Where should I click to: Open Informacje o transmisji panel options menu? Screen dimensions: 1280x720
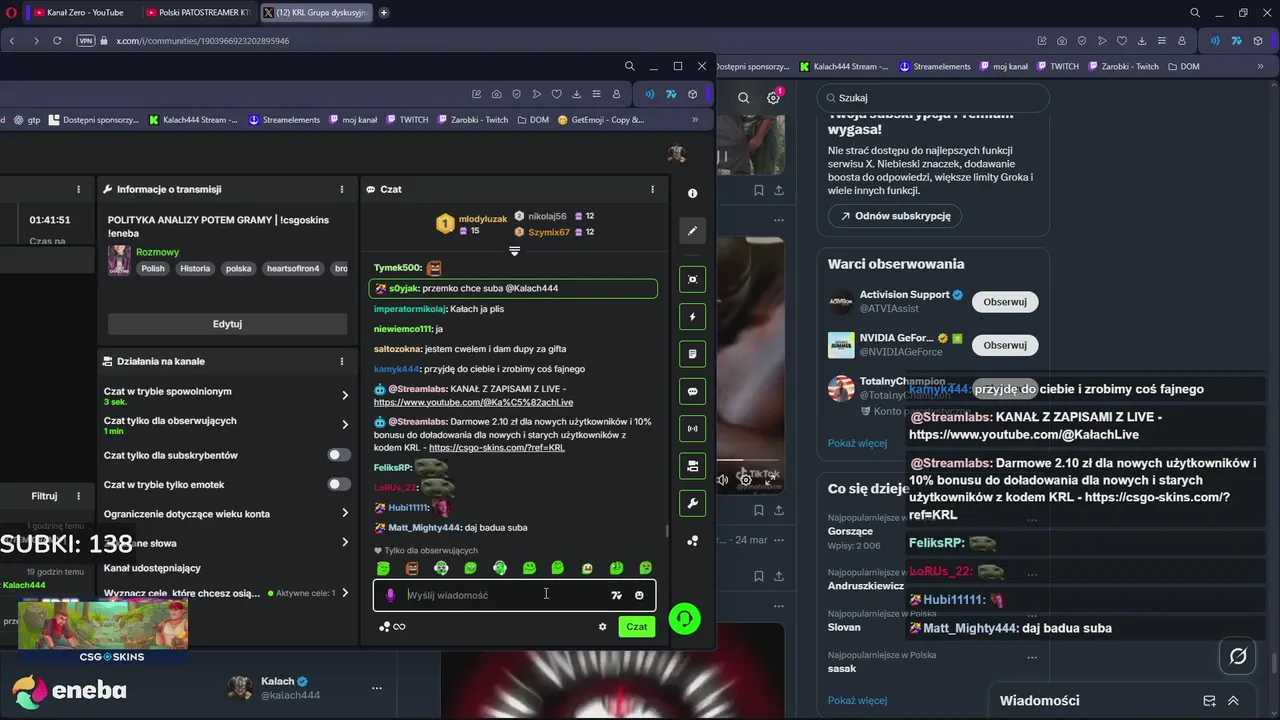[x=342, y=189]
